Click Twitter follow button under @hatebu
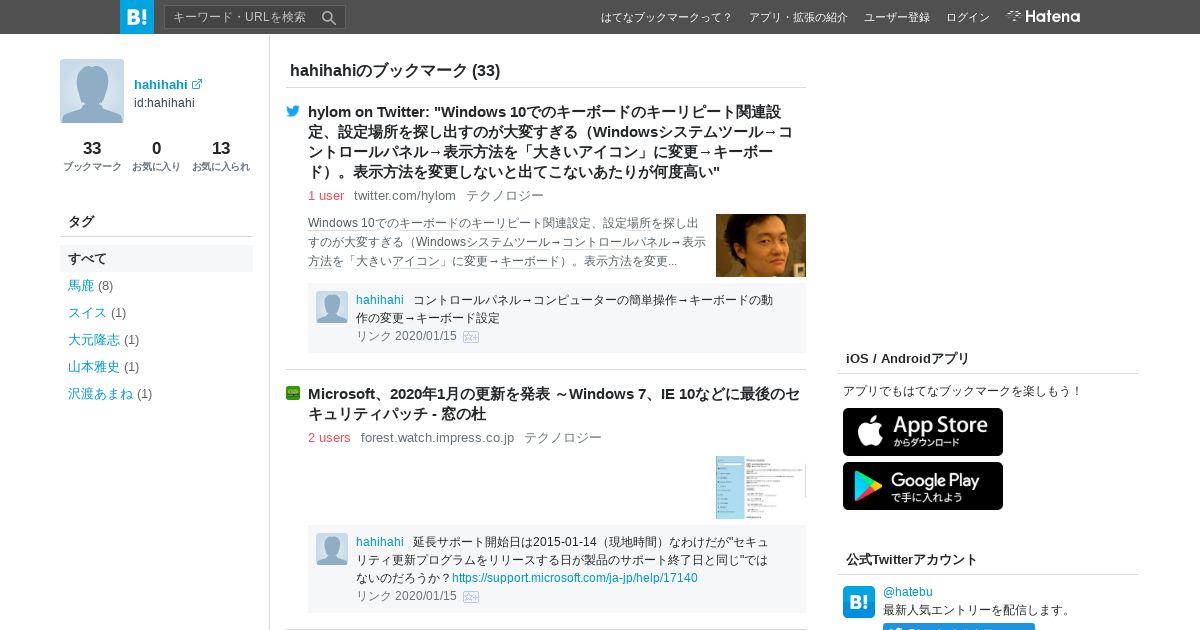Image resolution: width=1200 pixels, height=630 pixels. point(959,626)
